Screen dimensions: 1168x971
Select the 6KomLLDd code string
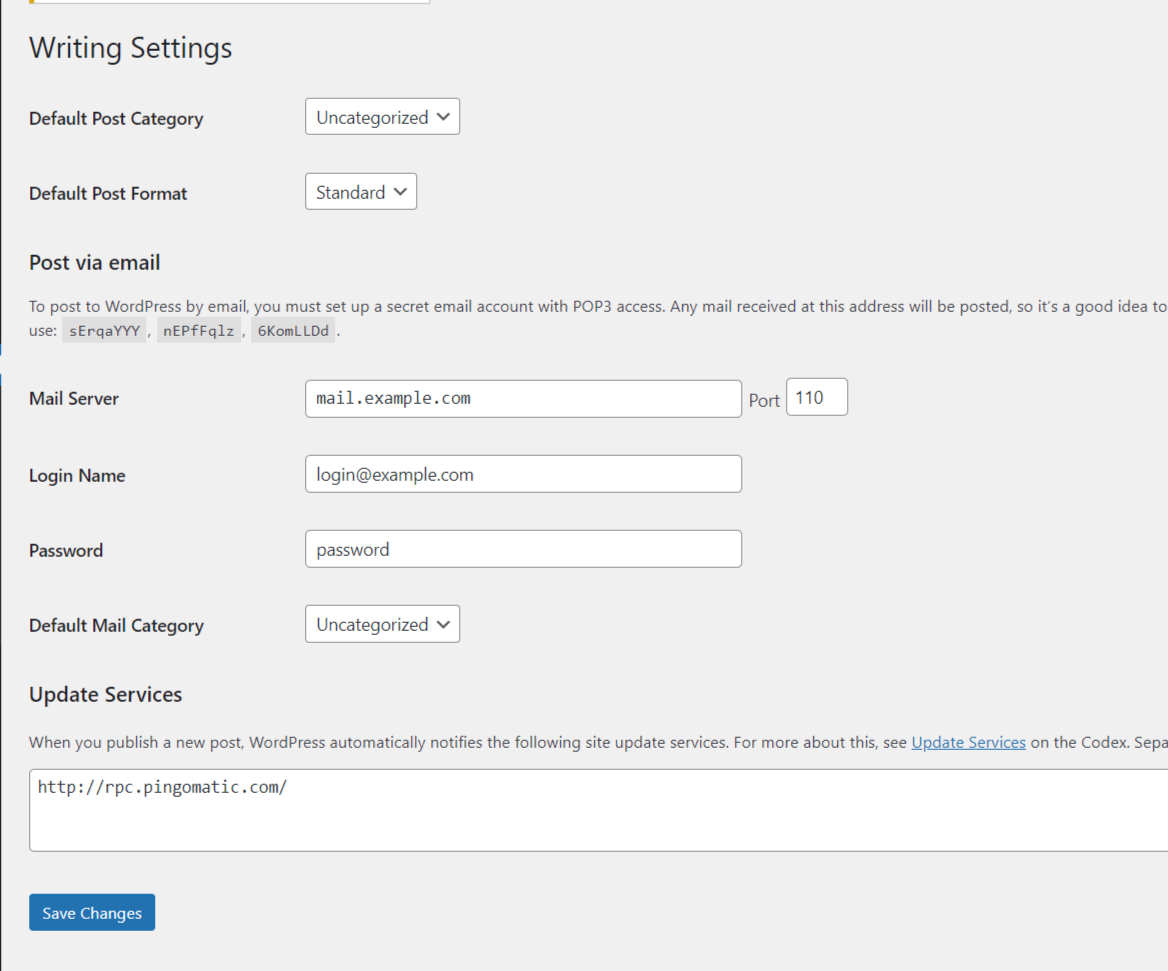[293, 331]
